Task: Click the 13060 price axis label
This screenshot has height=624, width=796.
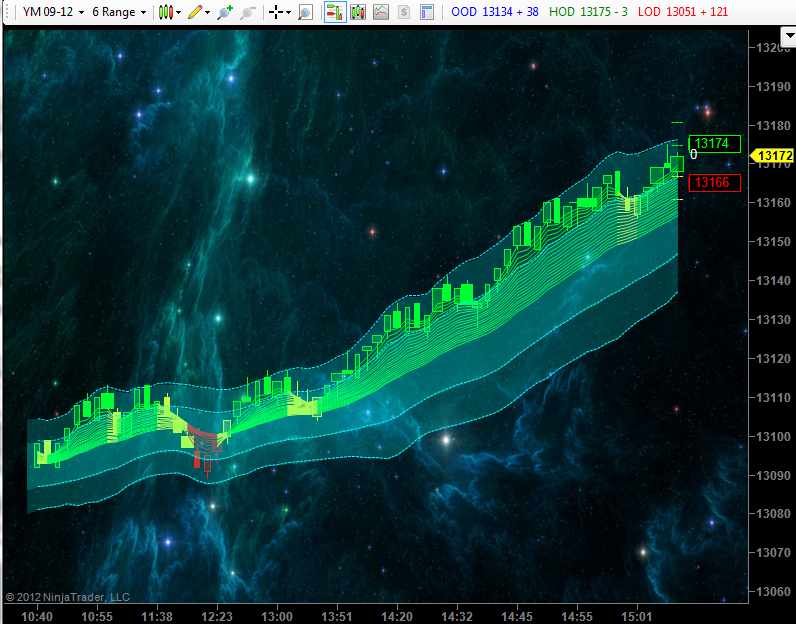Action: click(773, 592)
